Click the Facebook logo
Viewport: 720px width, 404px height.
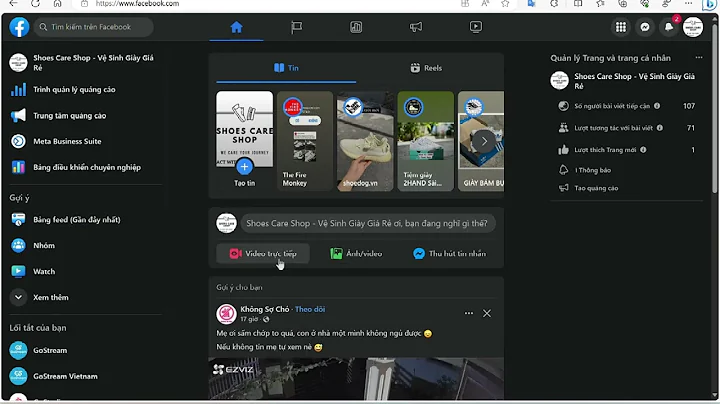[x=19, y=27]
